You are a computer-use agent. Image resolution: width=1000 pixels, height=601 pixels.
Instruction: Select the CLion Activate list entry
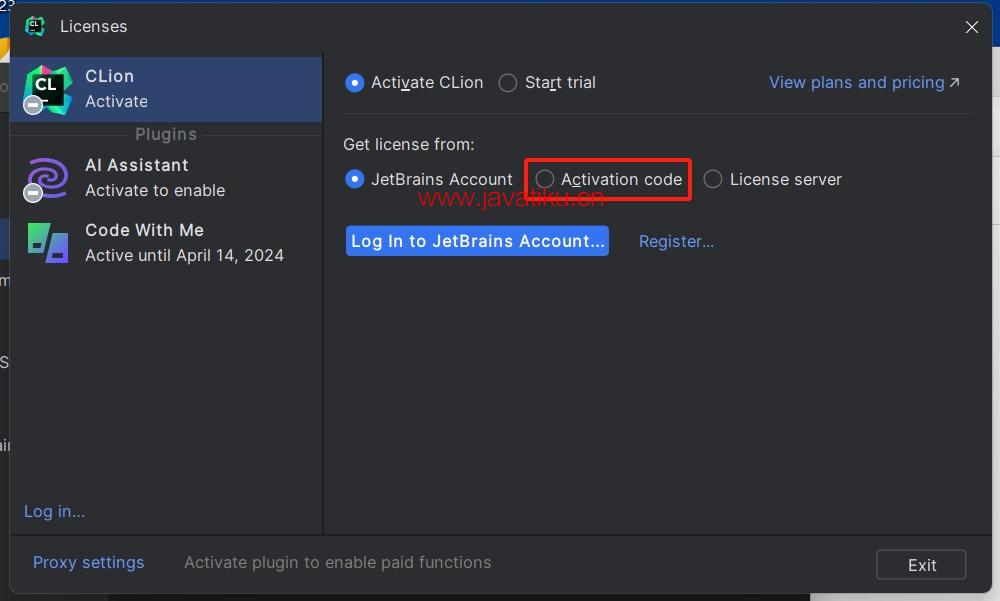[166, 89]
